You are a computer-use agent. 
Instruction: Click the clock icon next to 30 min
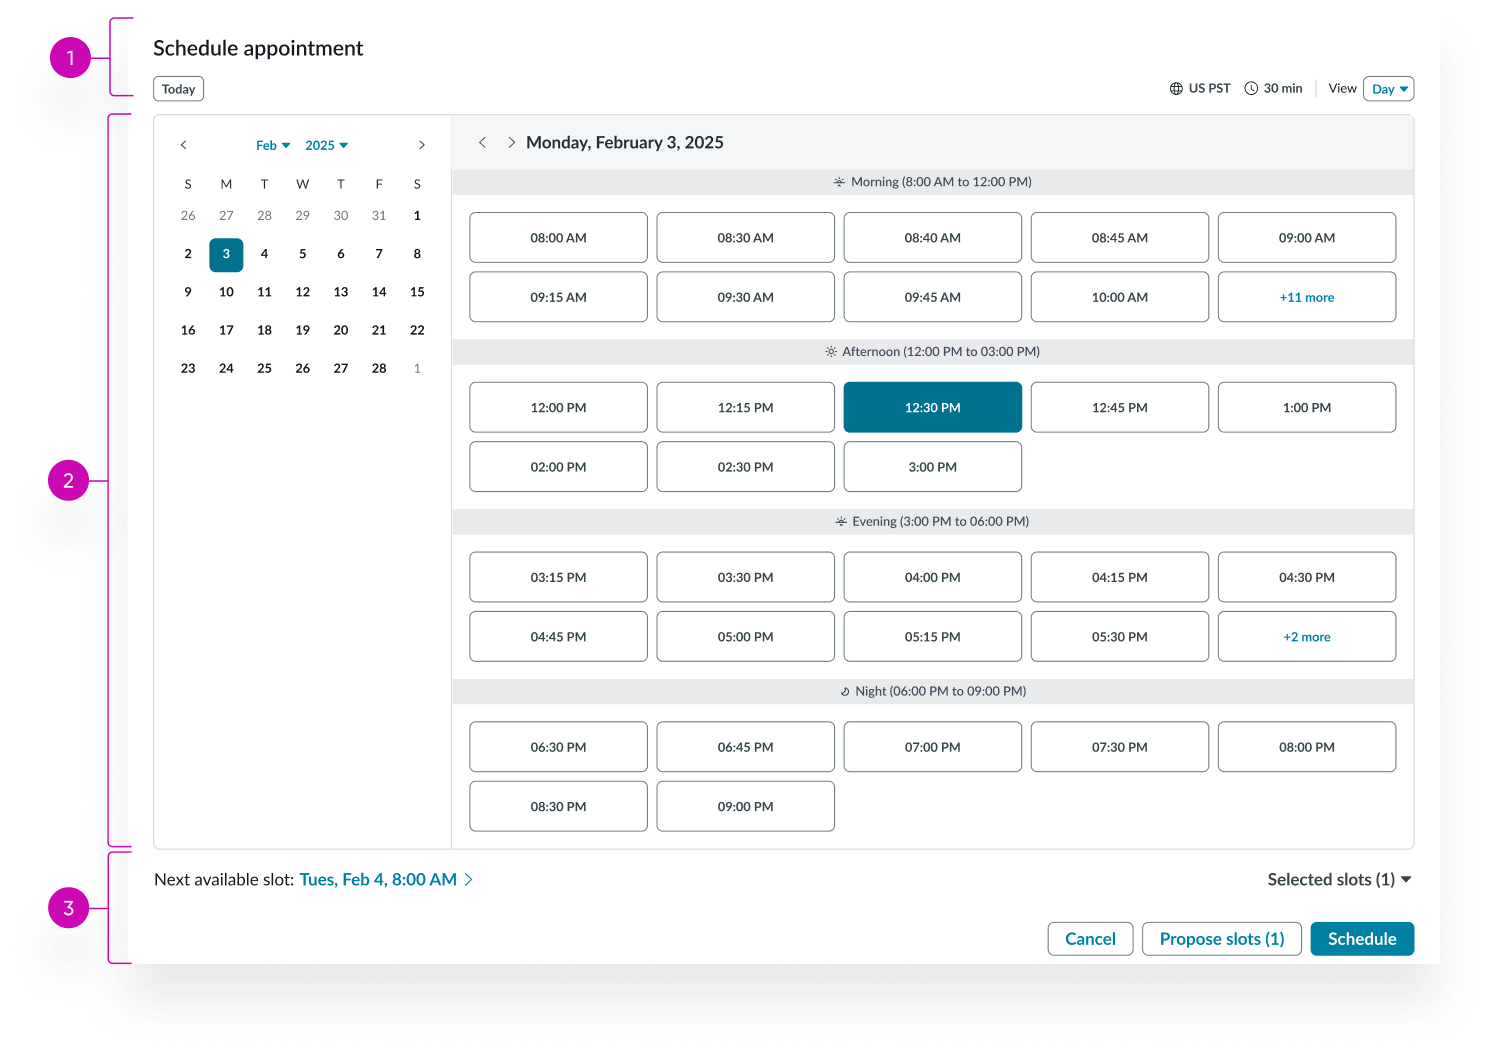[x=1252, y=88]
